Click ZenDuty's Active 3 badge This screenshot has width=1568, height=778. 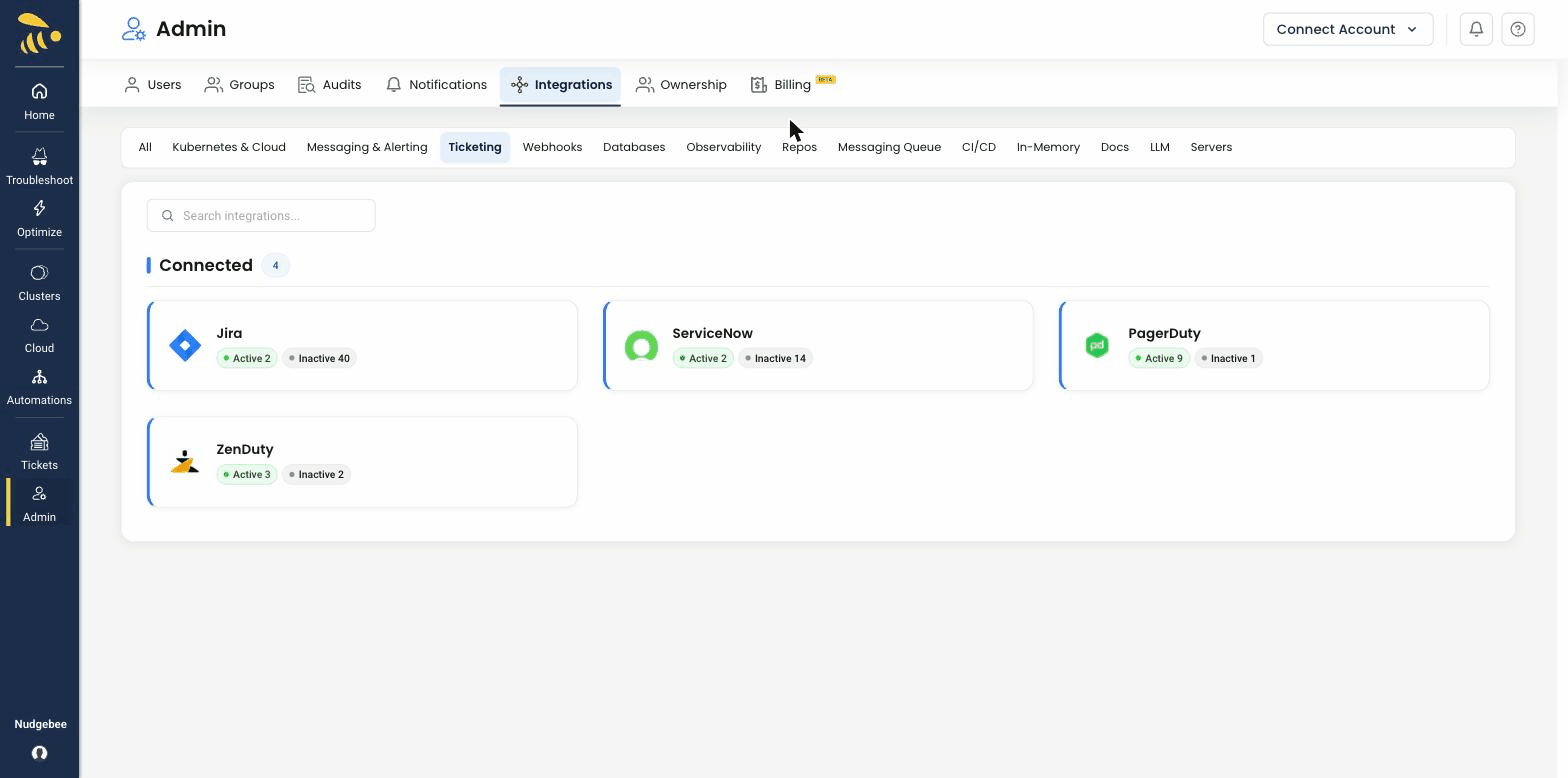tap(247, 474)
